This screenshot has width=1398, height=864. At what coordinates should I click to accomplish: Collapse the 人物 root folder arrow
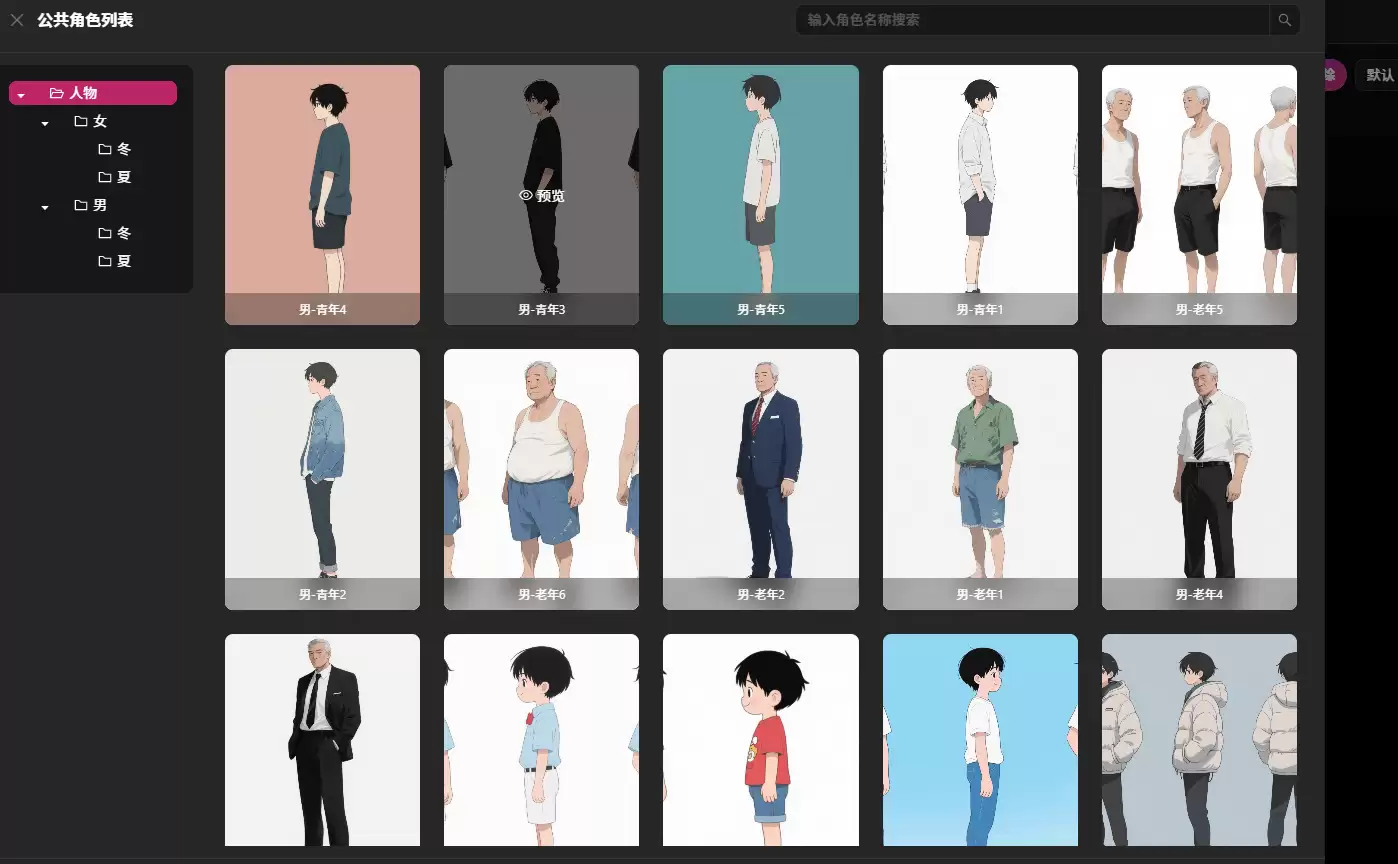(21, 94)
